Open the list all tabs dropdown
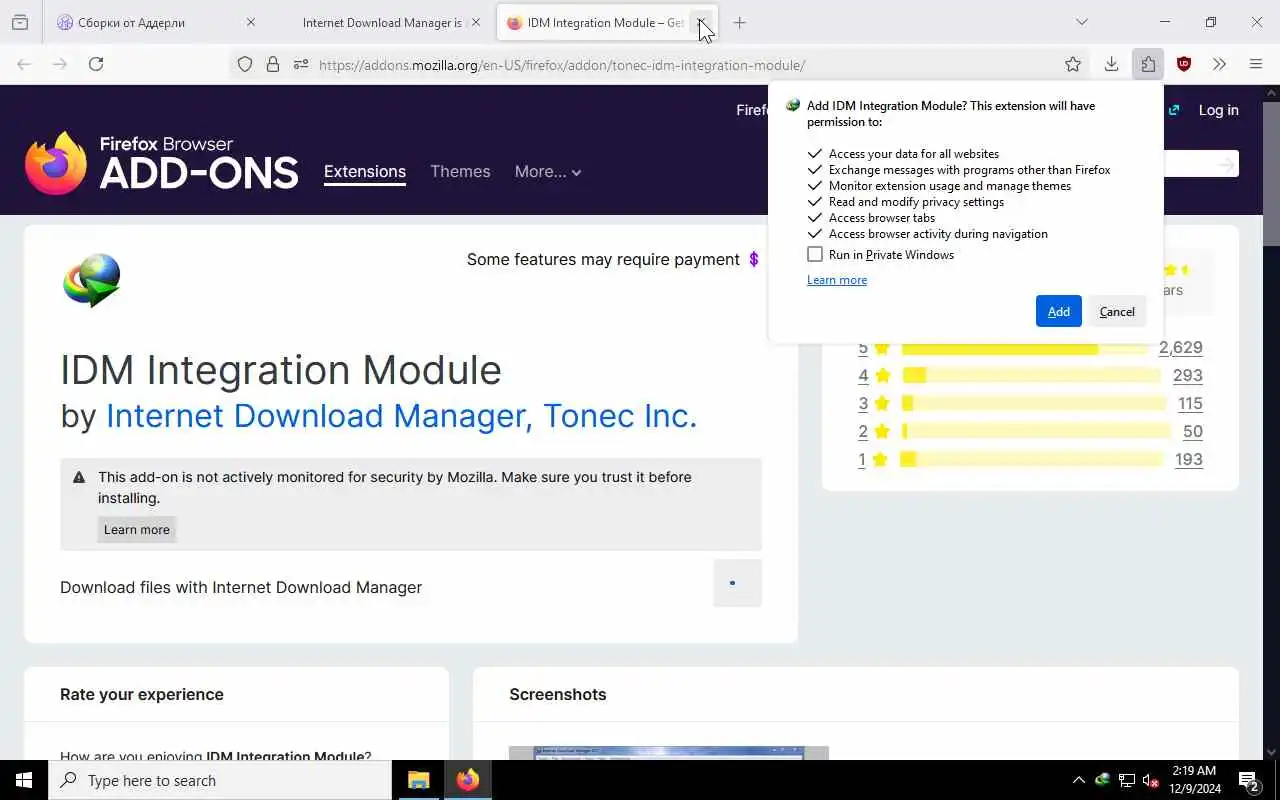 click(x=1082, y=22)
